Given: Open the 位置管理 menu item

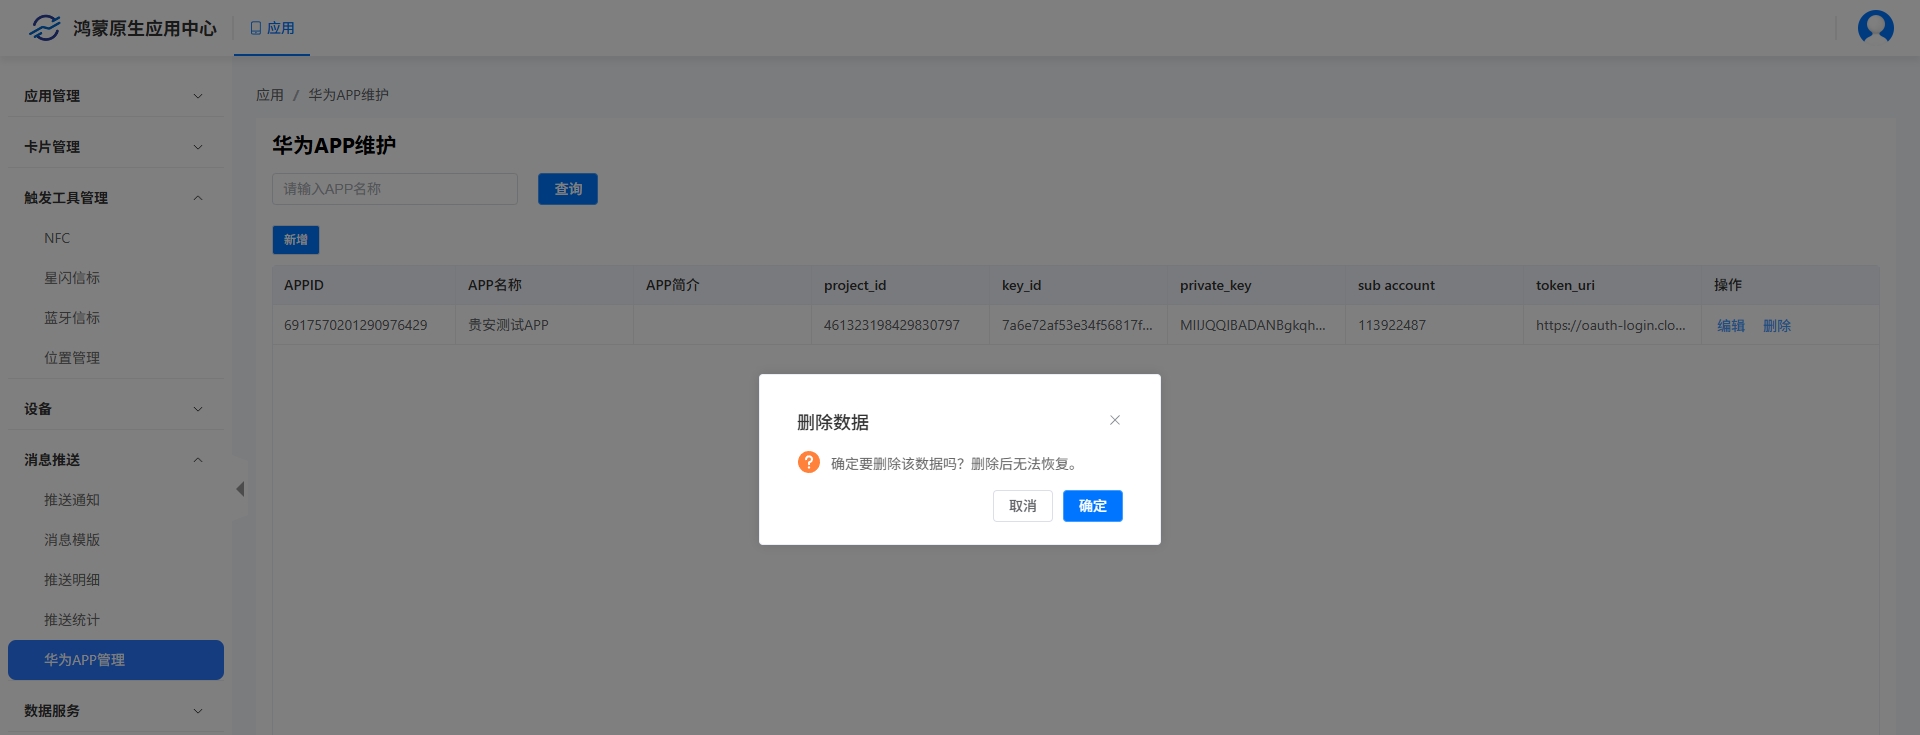Looking at the screenshot, I should coord(115,358).
